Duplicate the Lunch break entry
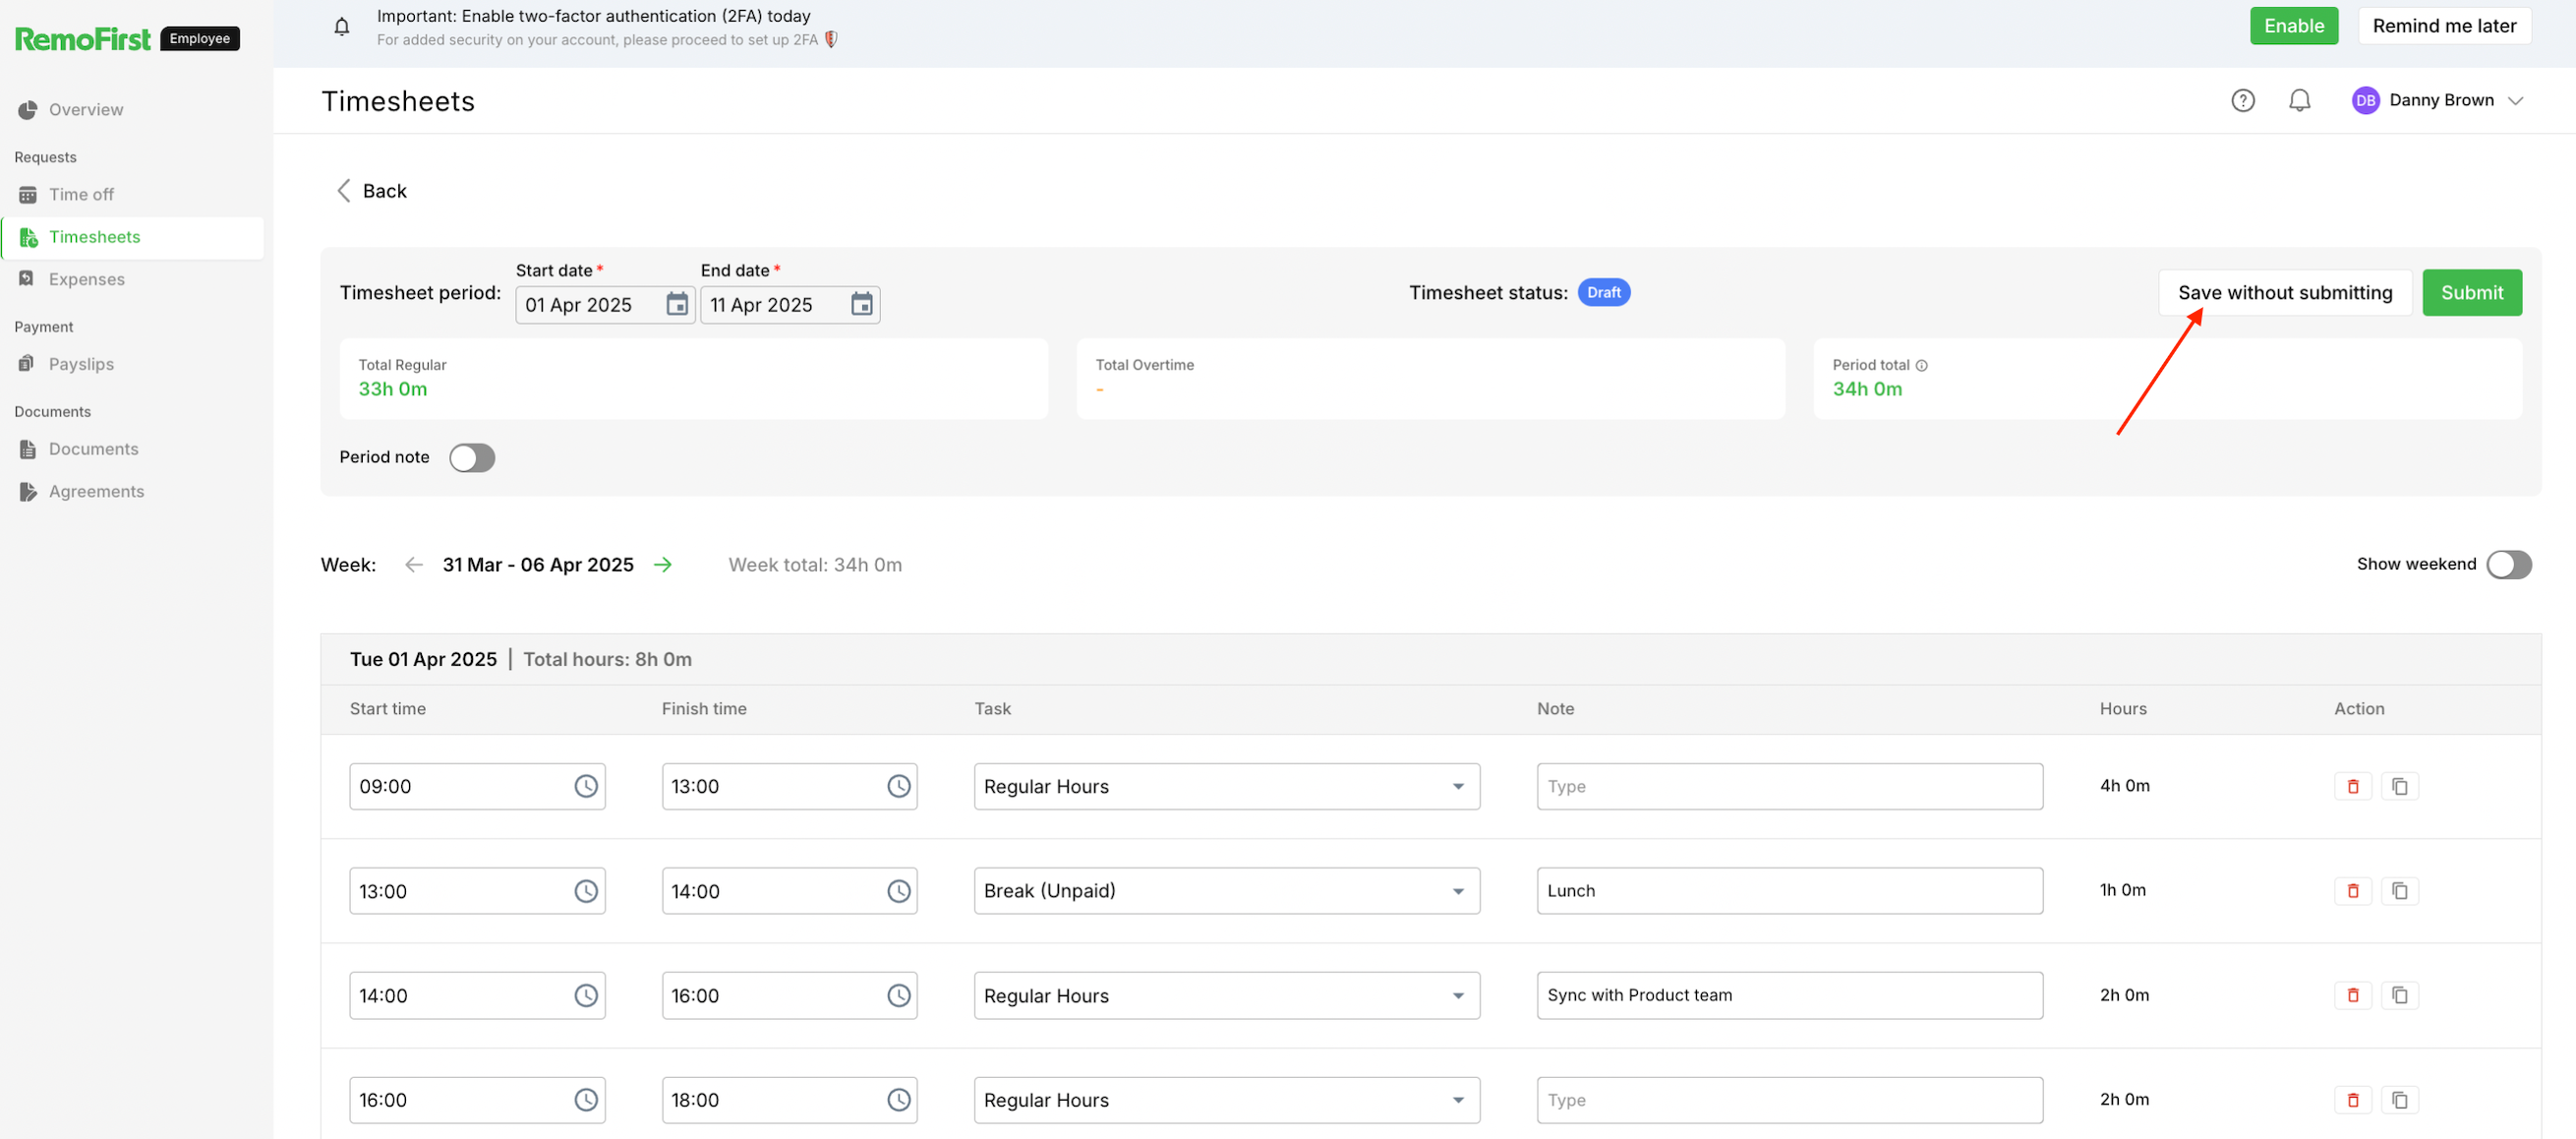 [x=2399, y=891]
